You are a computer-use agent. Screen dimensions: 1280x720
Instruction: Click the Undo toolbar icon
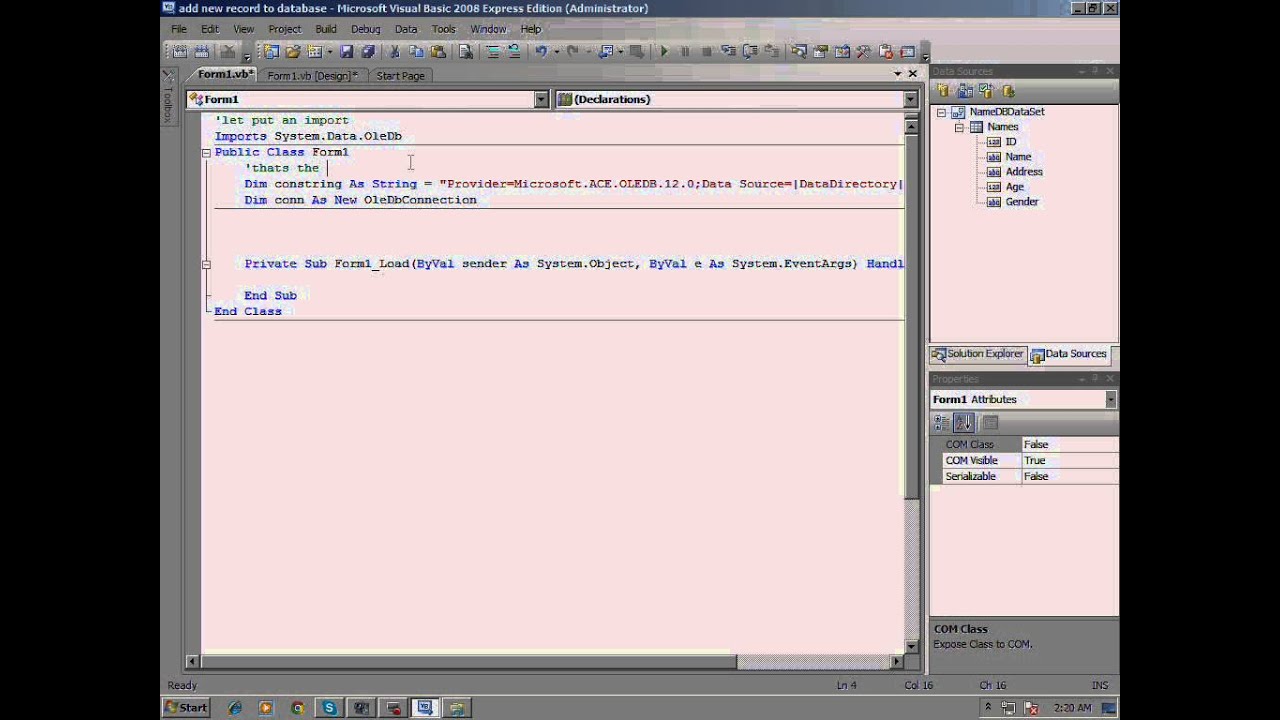pos(541,51)
